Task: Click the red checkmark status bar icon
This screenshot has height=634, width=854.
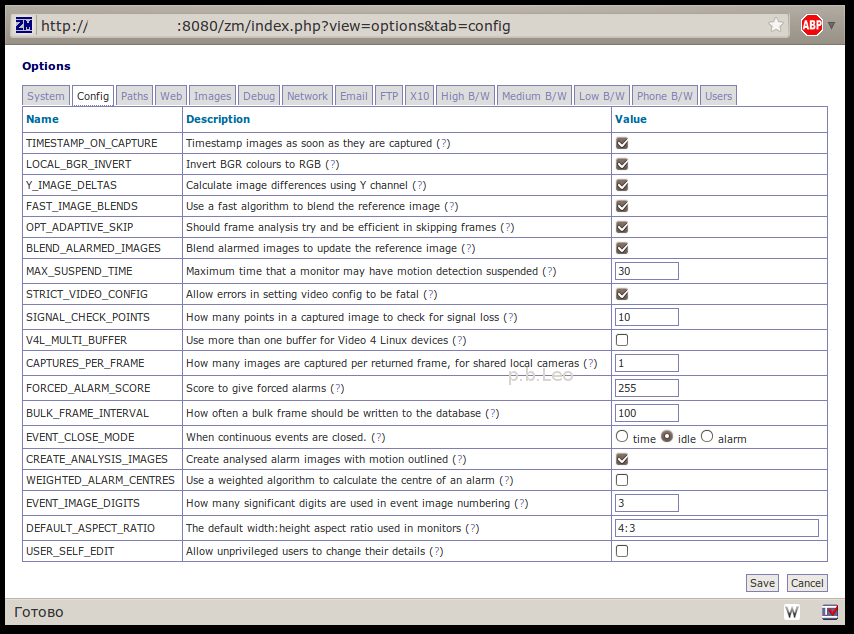Action: pos(829,612)
